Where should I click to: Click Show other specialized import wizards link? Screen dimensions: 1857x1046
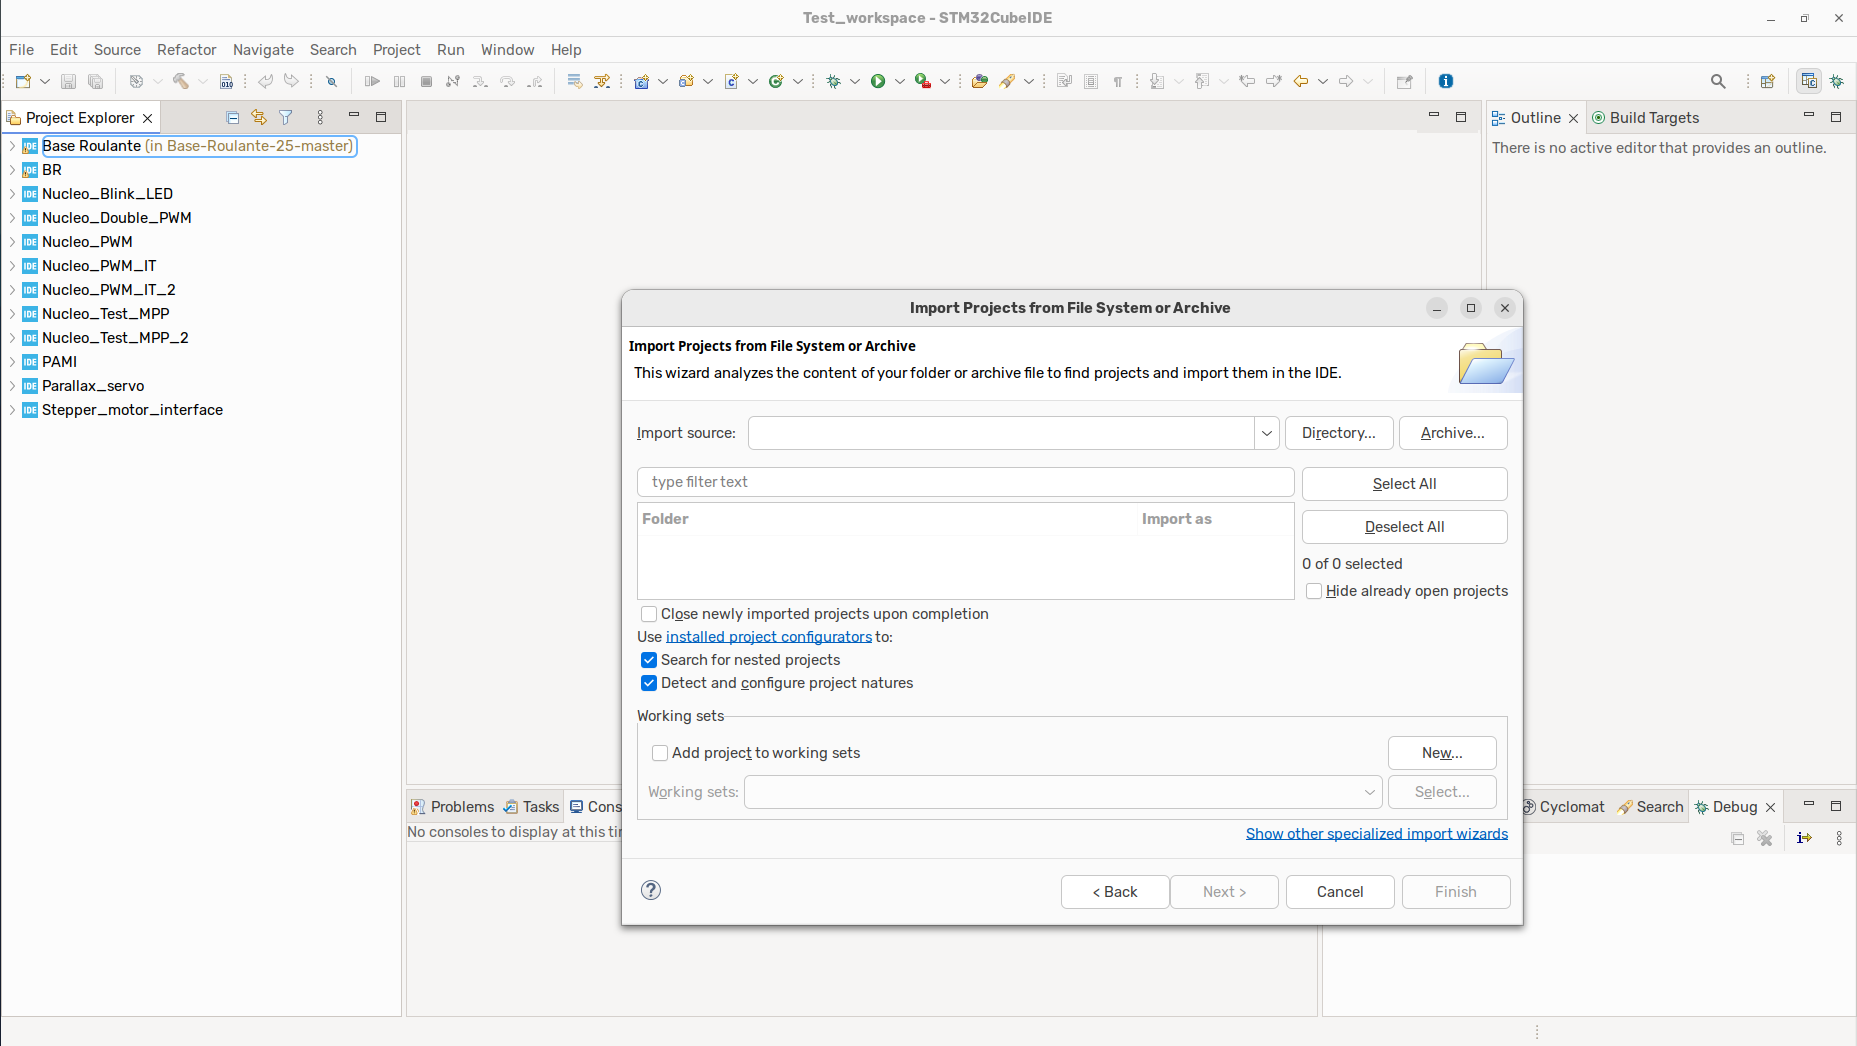pyautogui.click(x=1377, y=834)
